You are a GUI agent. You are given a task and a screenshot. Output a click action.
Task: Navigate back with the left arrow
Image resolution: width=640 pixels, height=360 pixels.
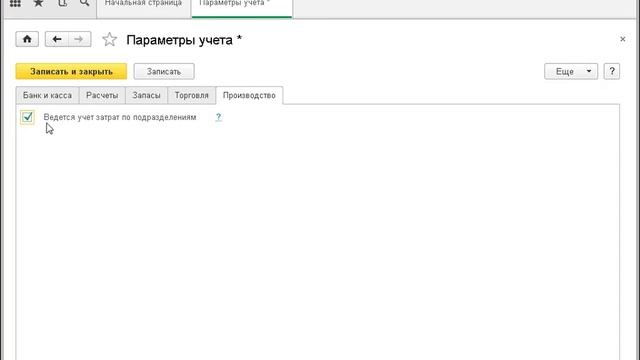coord(56,39)
